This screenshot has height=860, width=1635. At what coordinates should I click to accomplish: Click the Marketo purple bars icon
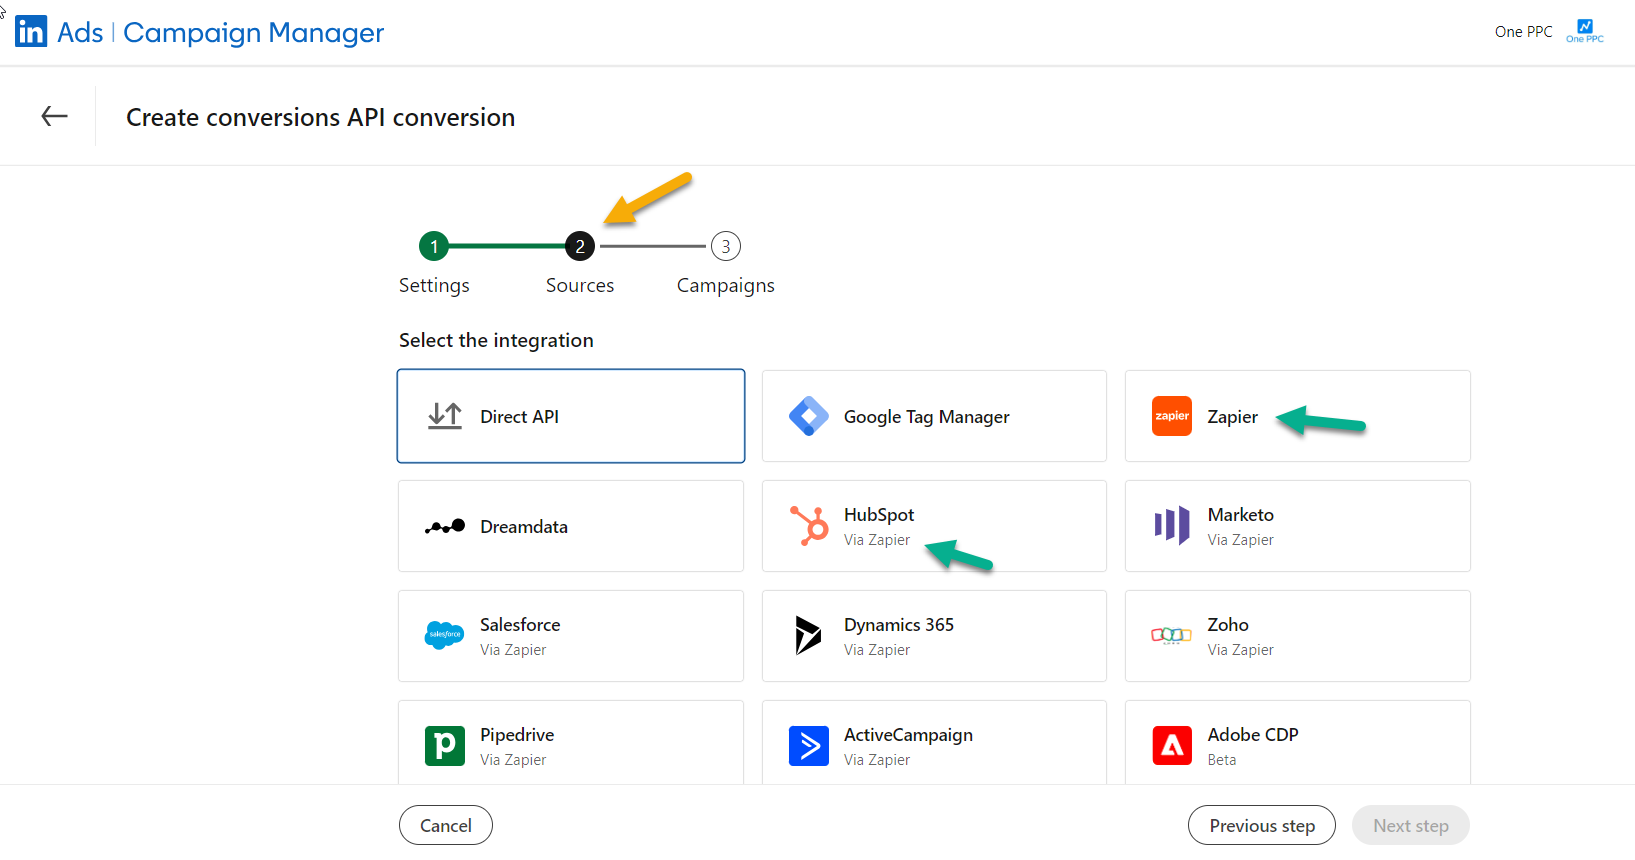coord(1172,525)
